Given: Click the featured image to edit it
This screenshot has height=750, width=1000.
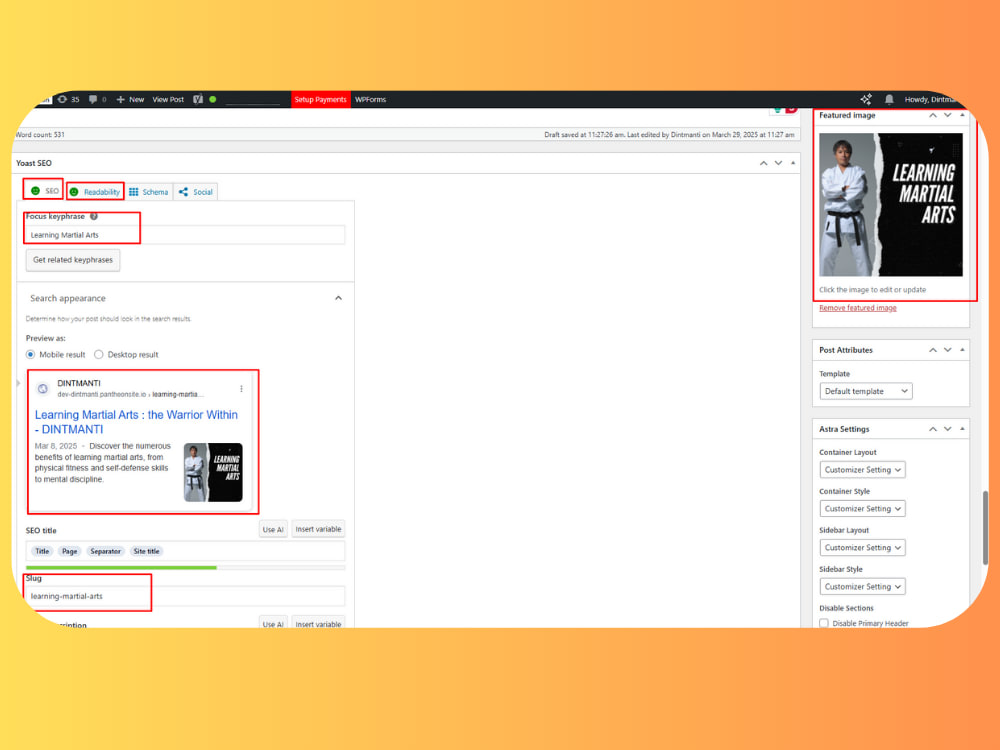Looking at the screenshot, I should pyautogui.click(x=890, y=205).
